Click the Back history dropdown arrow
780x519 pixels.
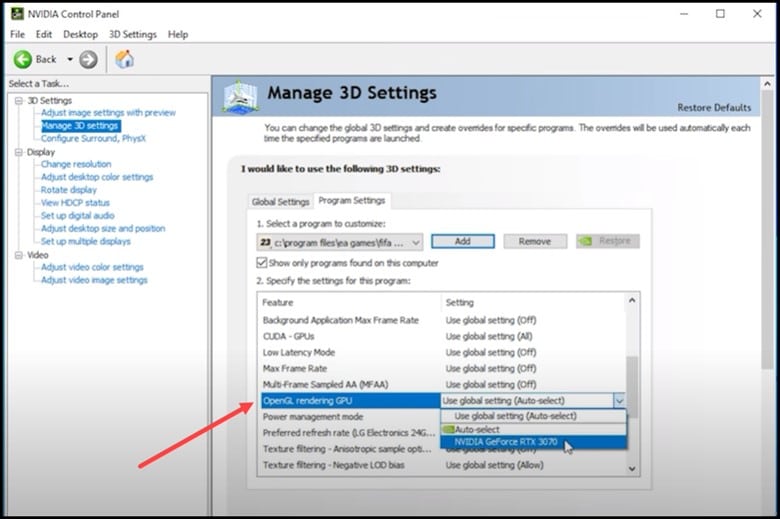click(x=70, y=59)
